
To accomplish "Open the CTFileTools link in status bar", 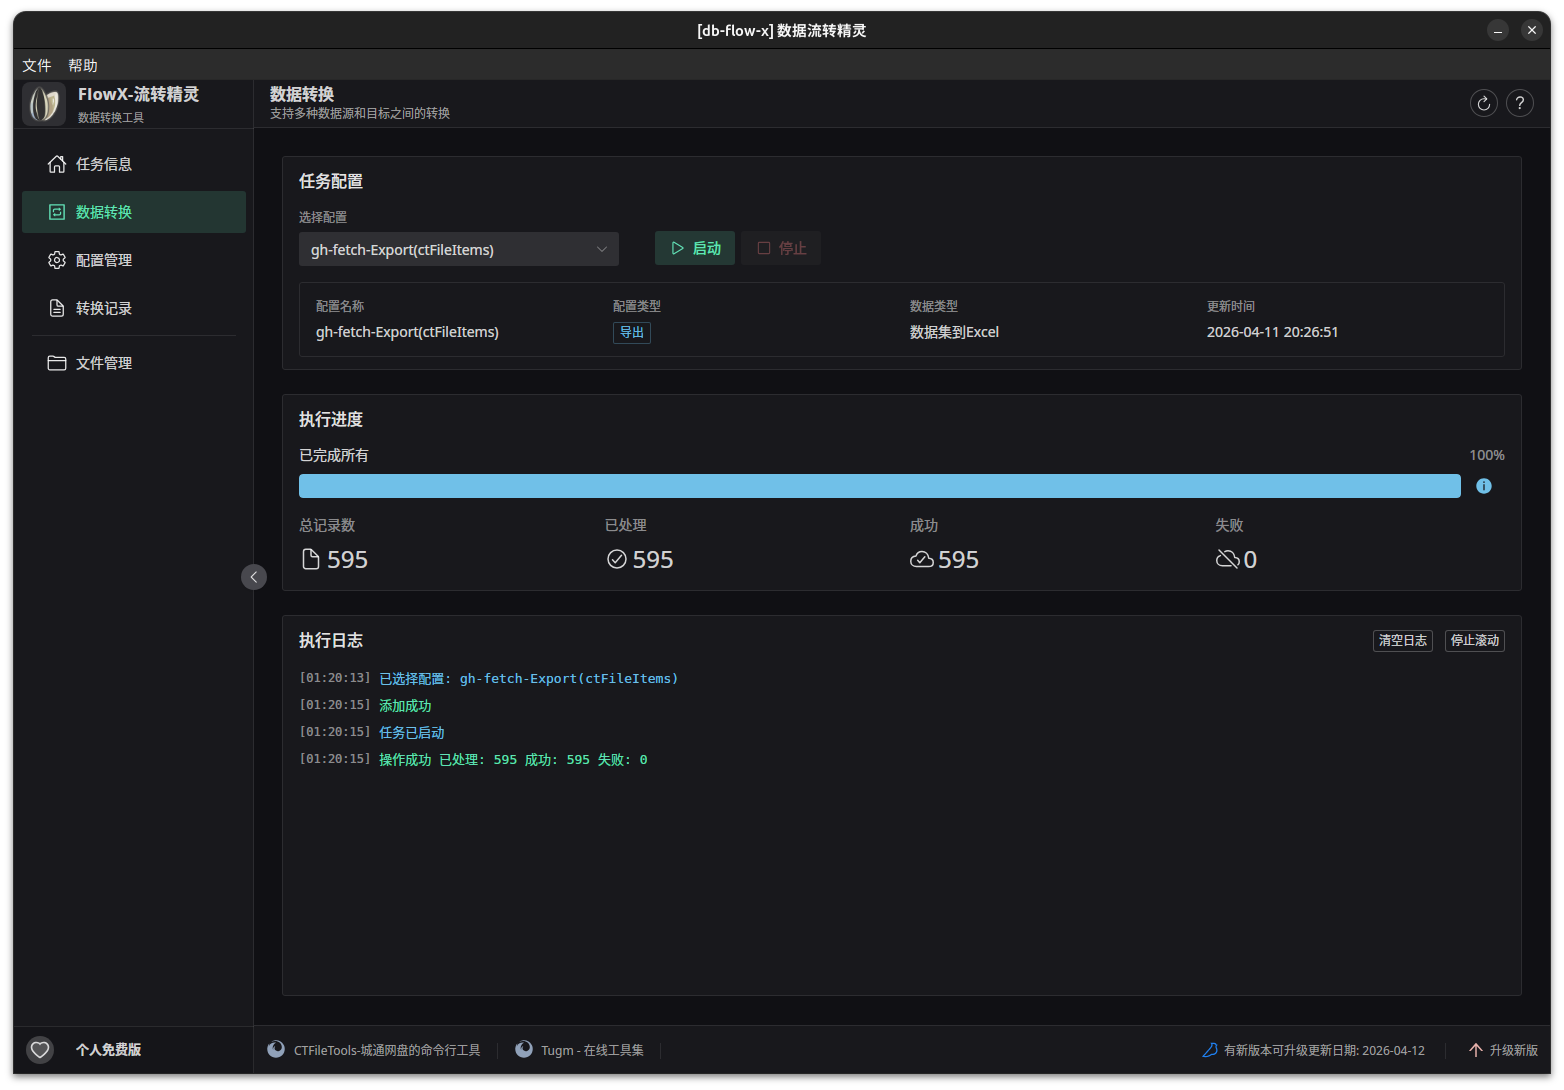I will click(386, 1050).
